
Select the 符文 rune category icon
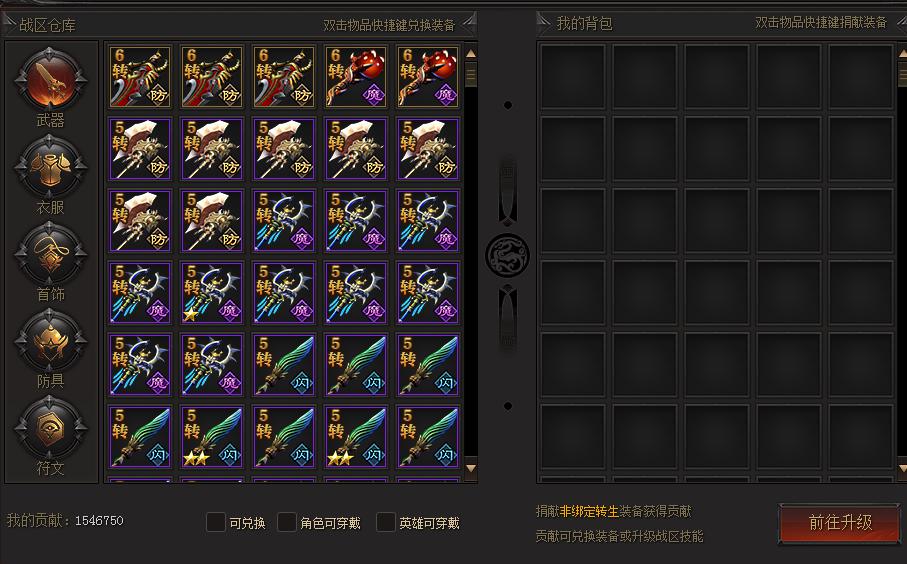click(50, 427)
